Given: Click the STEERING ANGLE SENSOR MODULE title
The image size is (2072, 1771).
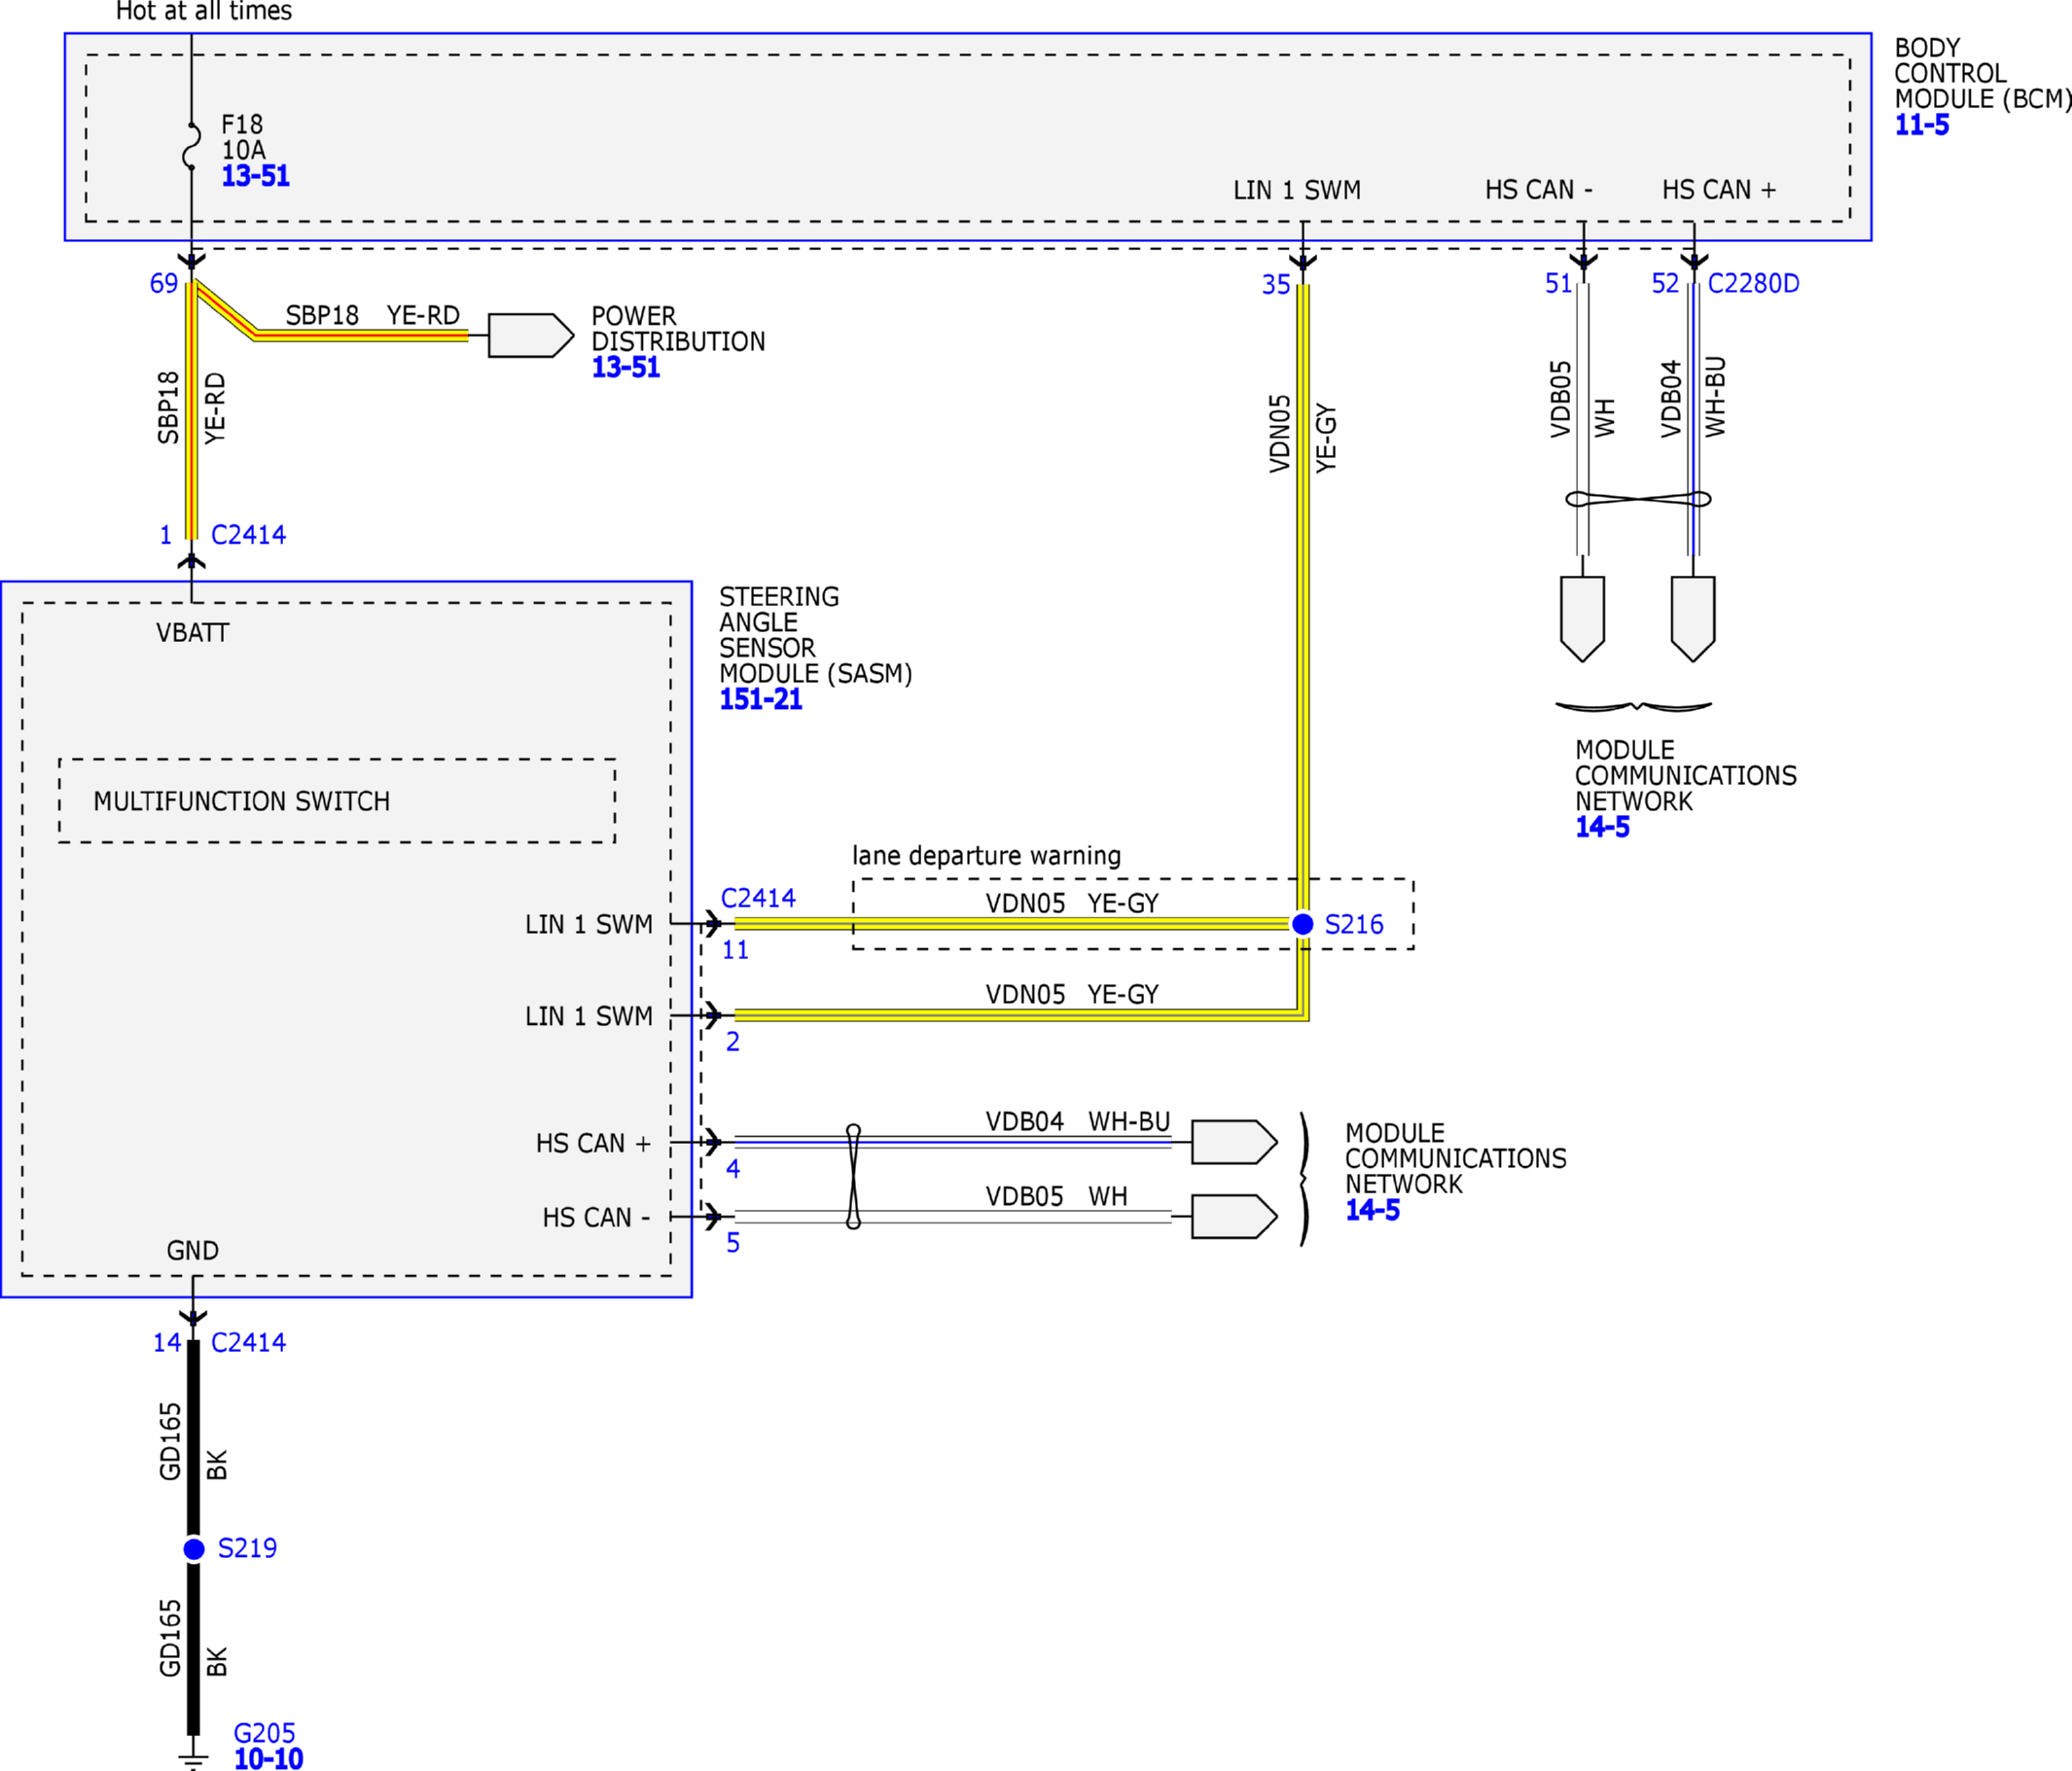Looking at the screenshot, I should [816, 635].
